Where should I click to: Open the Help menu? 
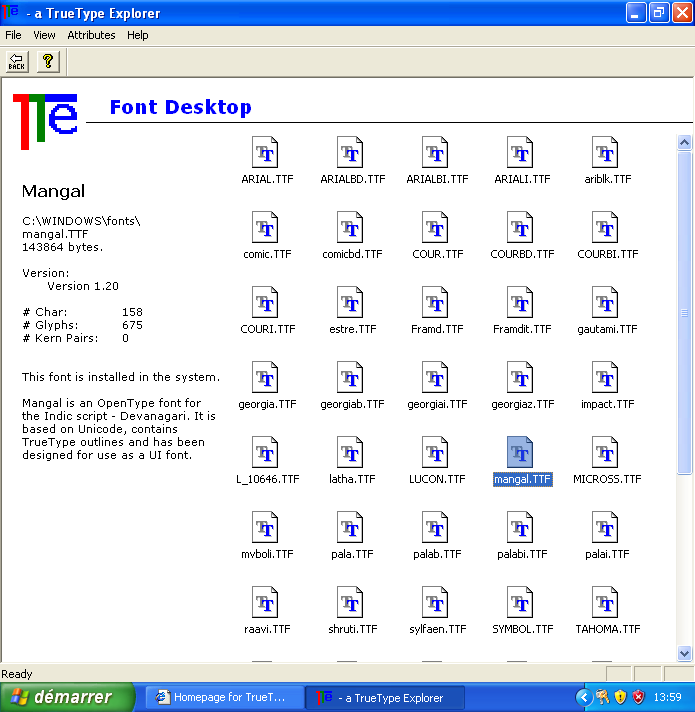pyautogui.click(x=138, y=35)
